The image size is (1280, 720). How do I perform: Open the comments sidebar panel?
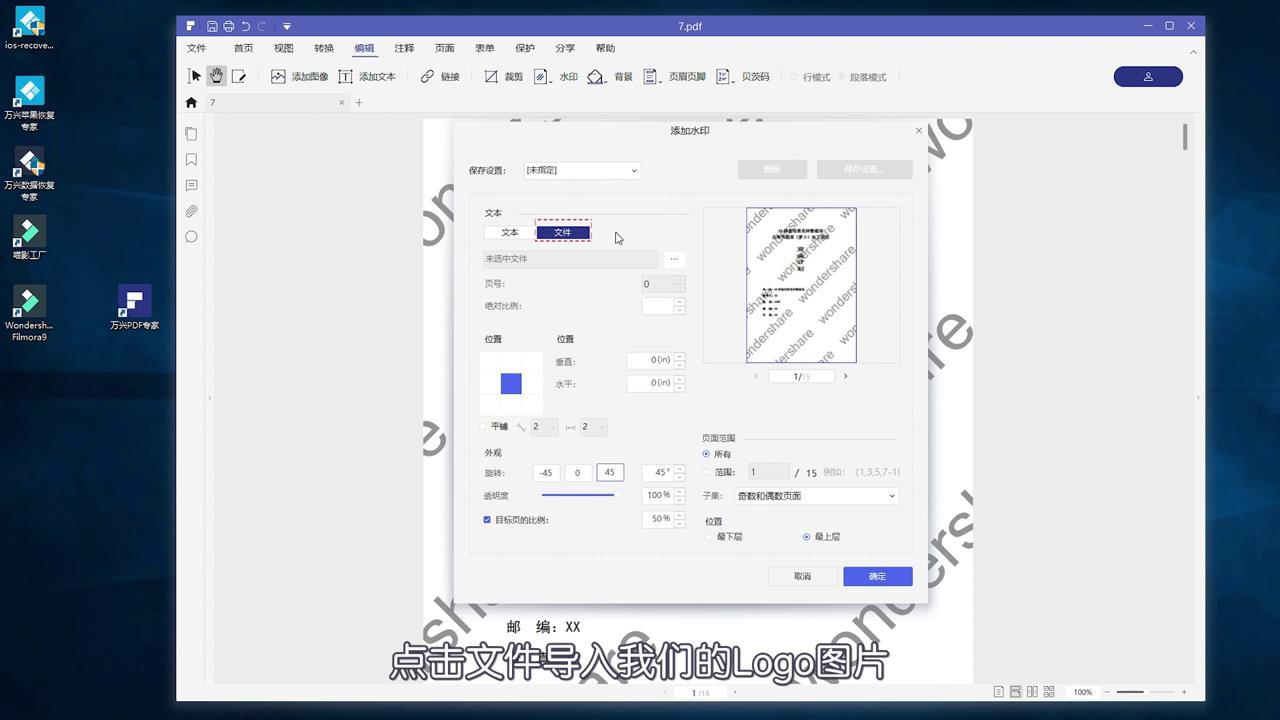(x=191, y=185)
